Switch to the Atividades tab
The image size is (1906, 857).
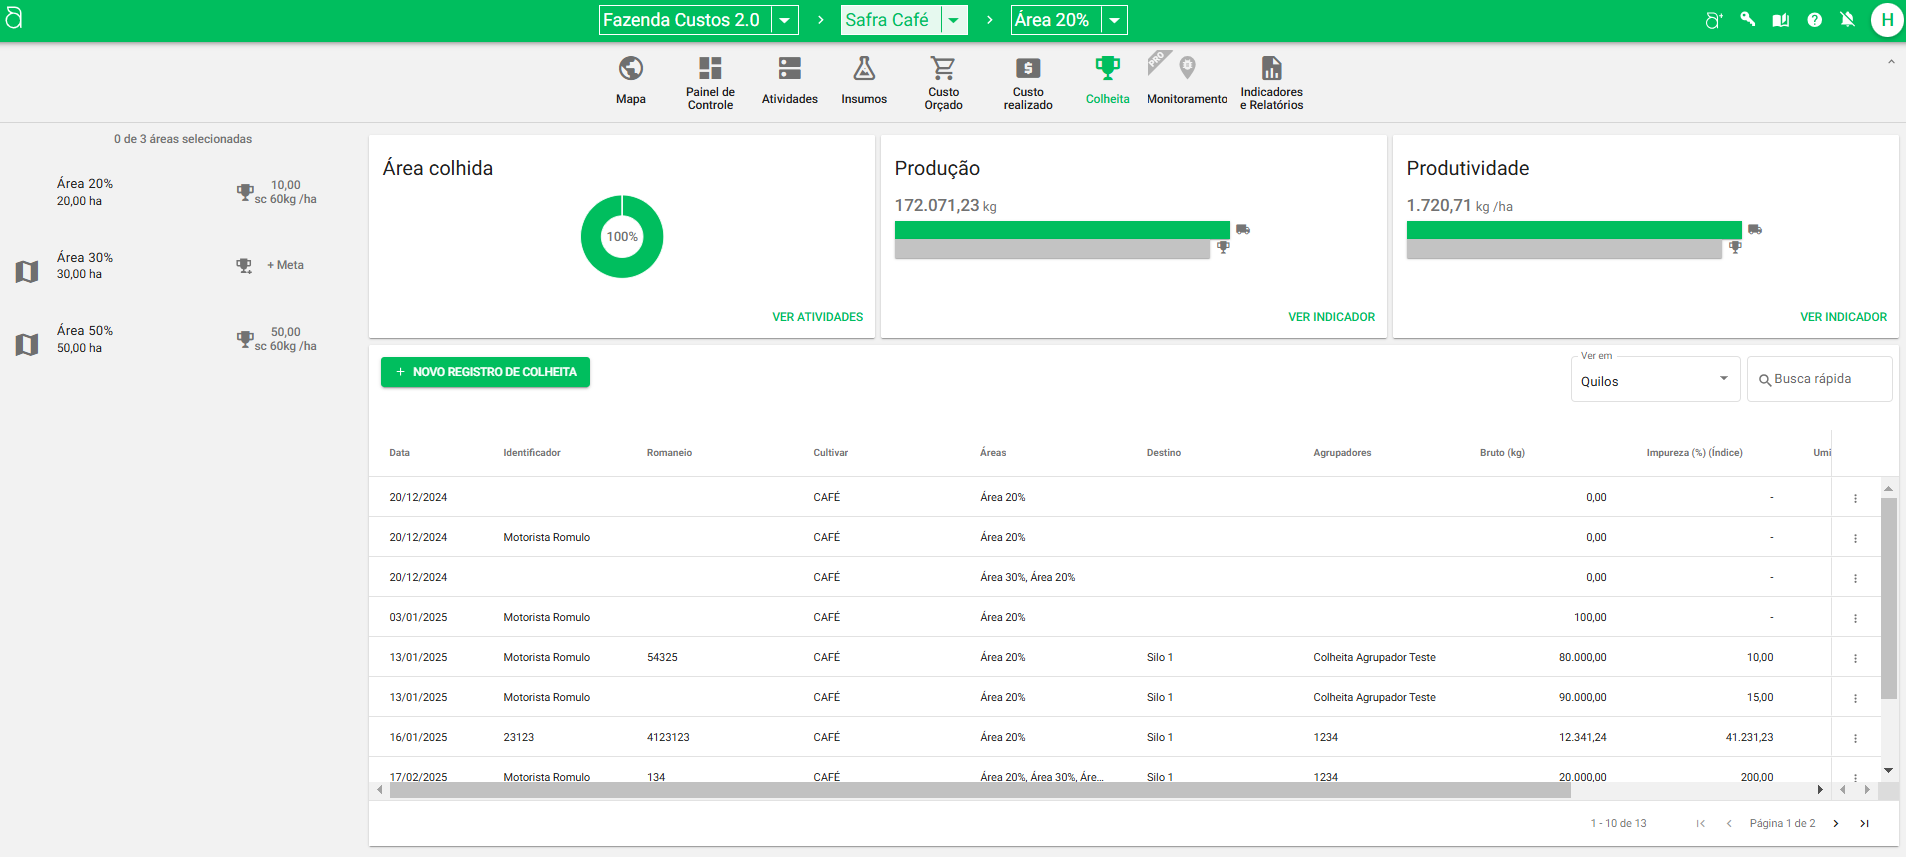tap(789, 80)
